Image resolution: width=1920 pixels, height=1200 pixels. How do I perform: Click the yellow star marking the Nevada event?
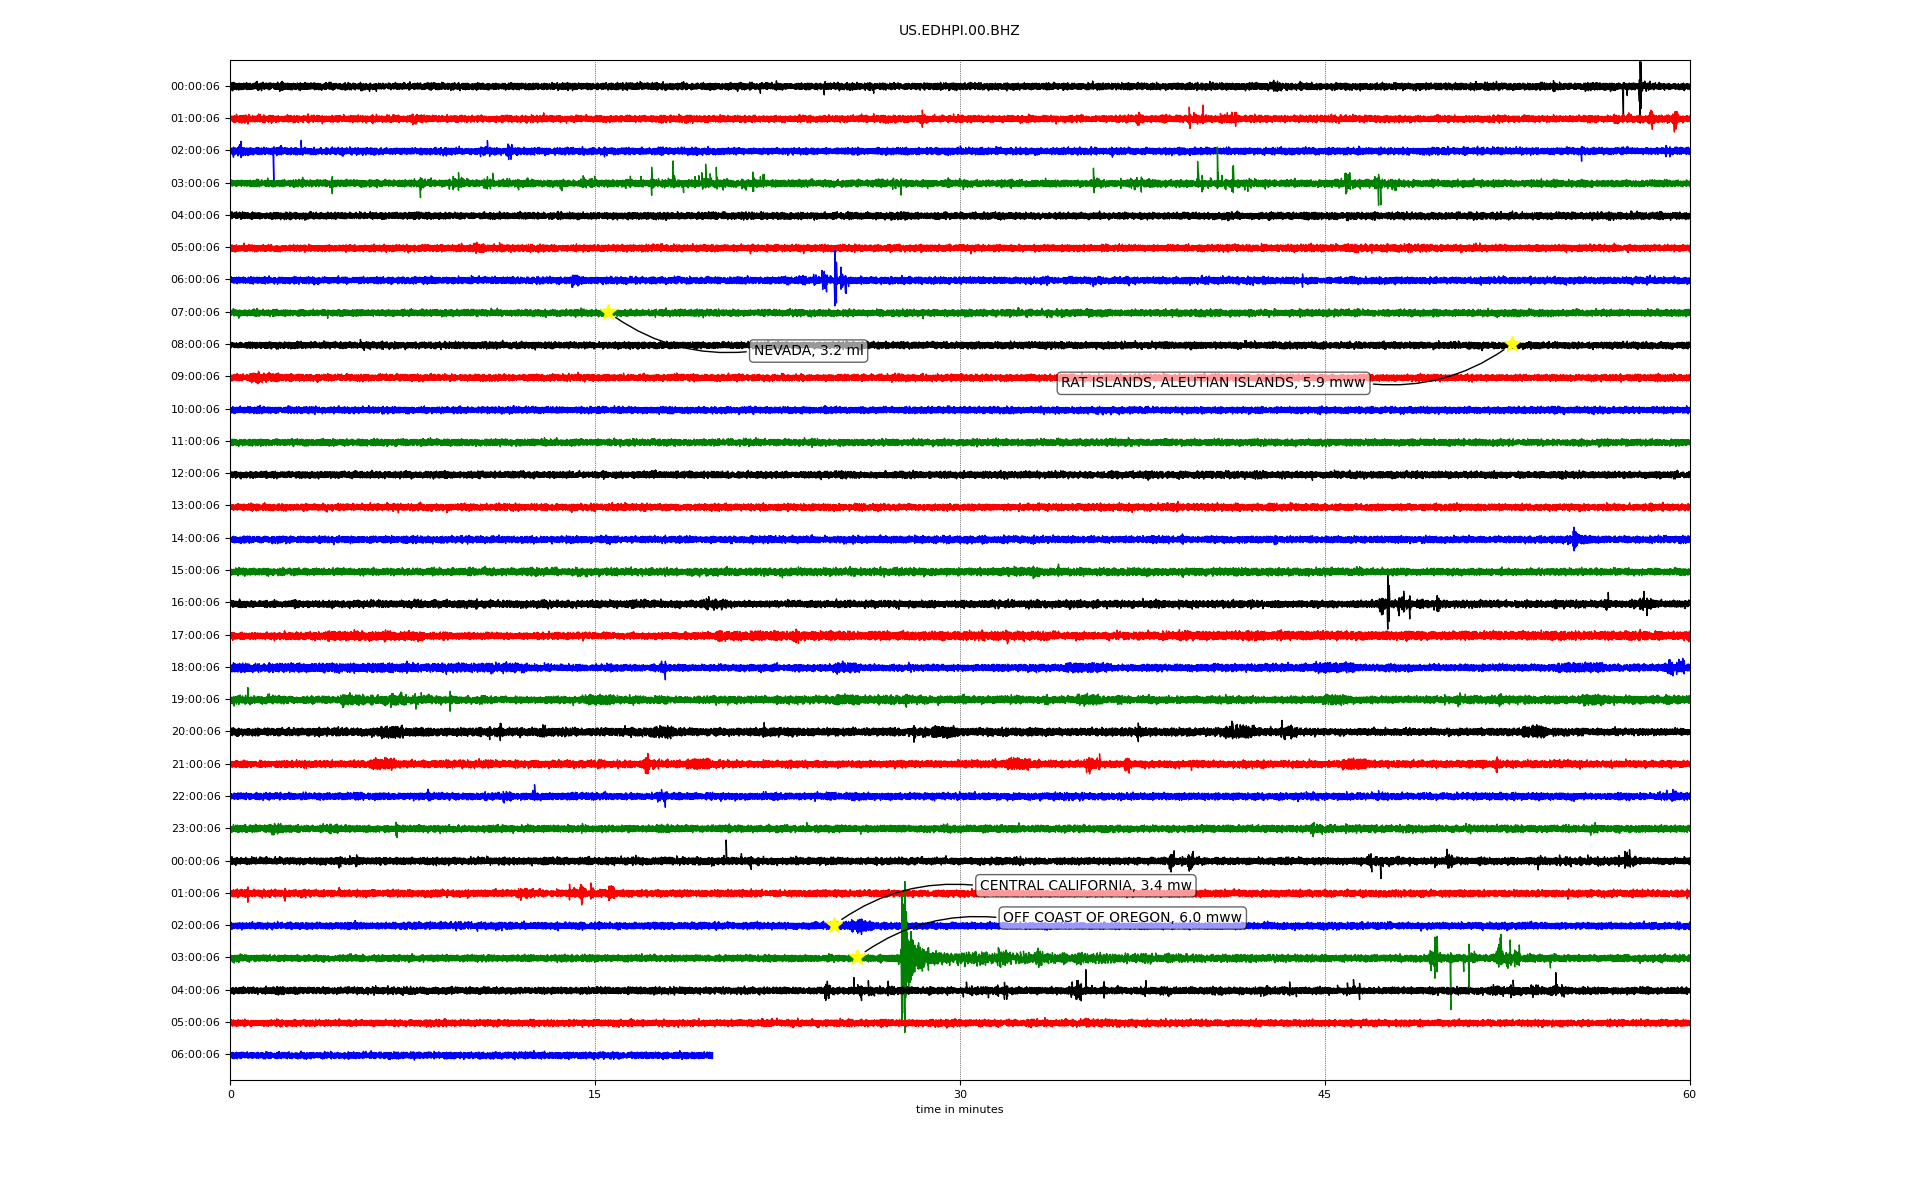(608, 312)
